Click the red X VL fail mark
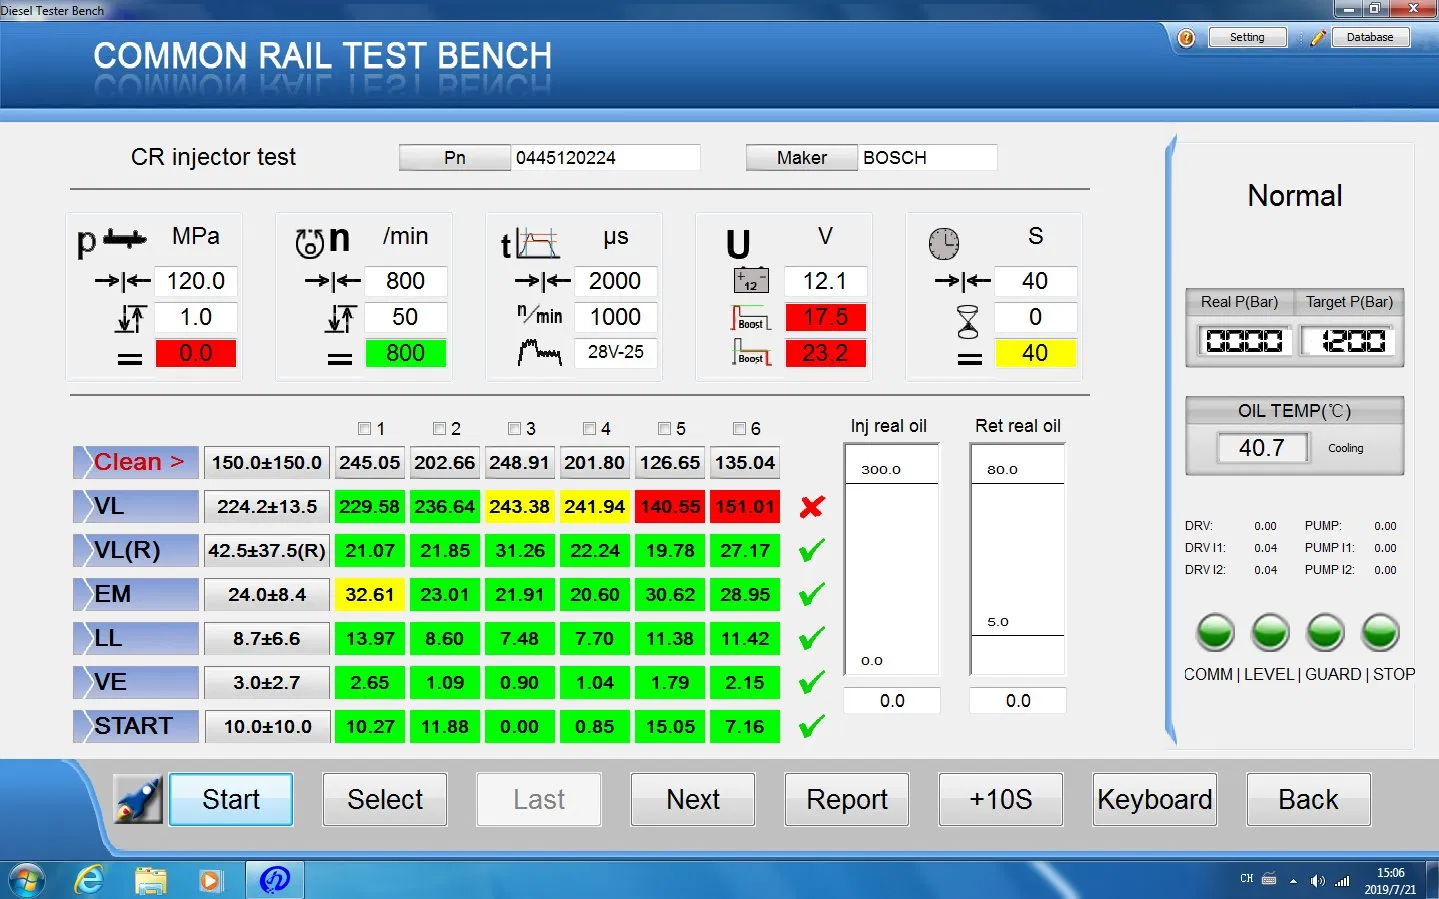The width and height of the screenshot is (1439, 899). pos(812,507)
